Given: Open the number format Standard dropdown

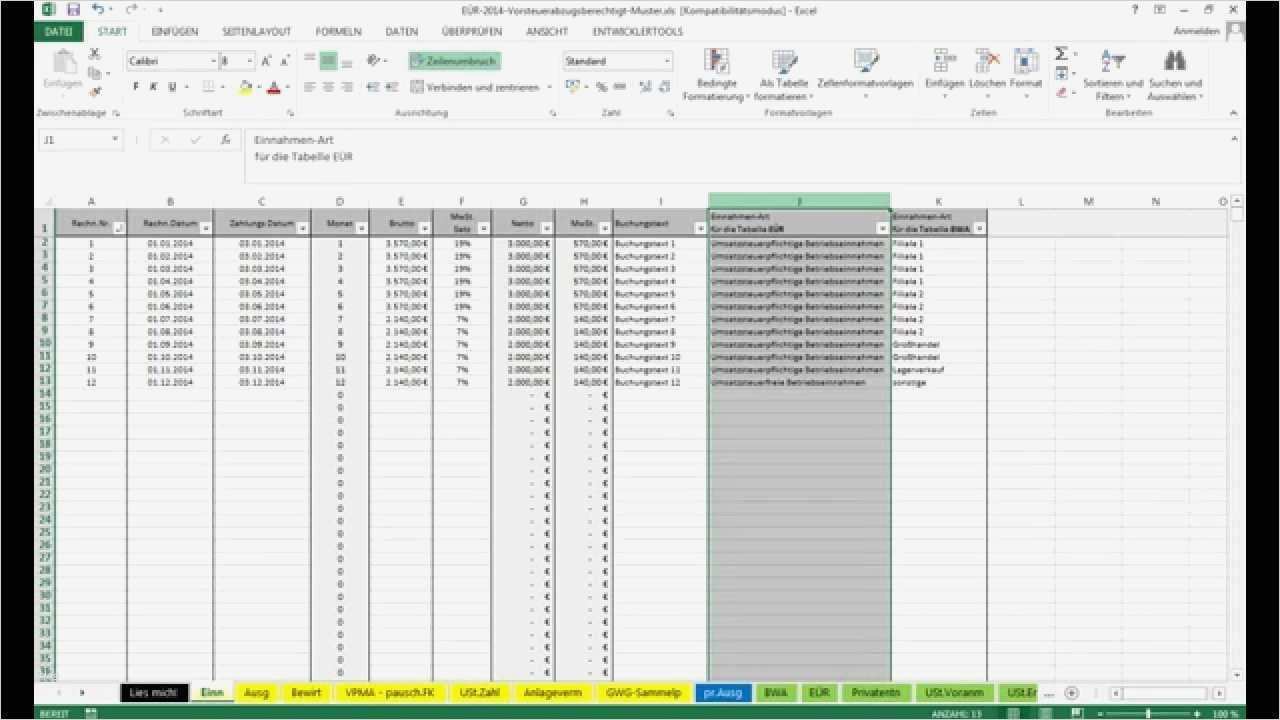Looking at the screenshot, I should (x=666, y=61).
